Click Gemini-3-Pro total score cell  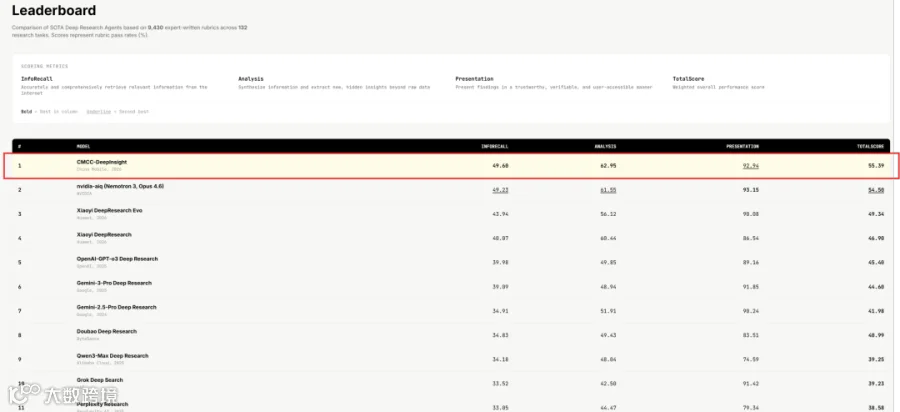pyautogui.click(x=876, y=287)
